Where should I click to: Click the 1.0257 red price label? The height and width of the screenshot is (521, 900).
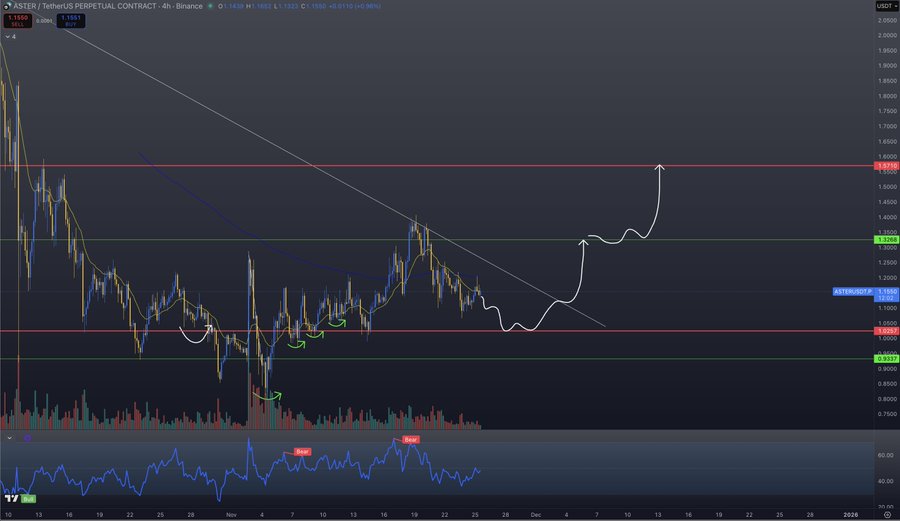[887, 331]
